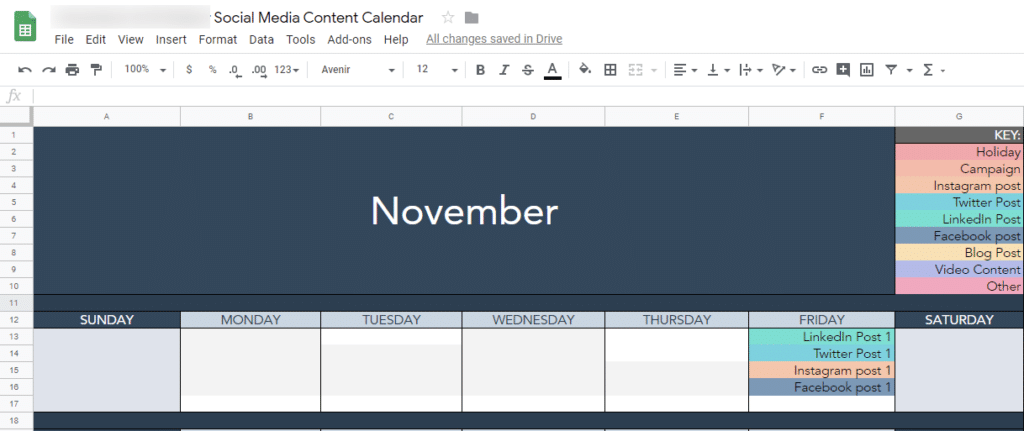1024x431 pixels.
Task: Open the 100% zoom dropdown
Action: 145,69
